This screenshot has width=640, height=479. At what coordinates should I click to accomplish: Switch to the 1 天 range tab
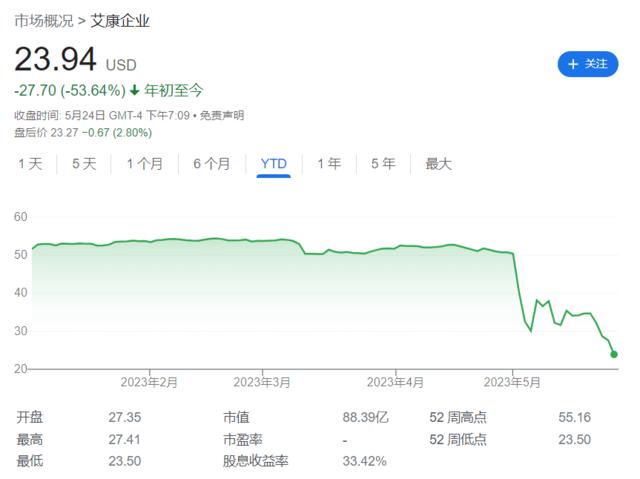pos(30,164)
